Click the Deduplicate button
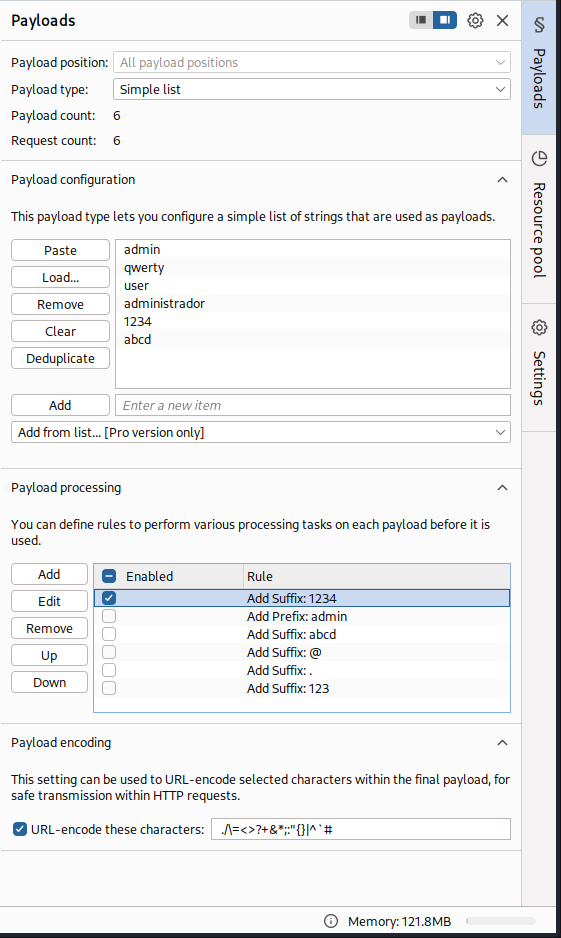Screen dimensions: 561x938 [60, 358]
